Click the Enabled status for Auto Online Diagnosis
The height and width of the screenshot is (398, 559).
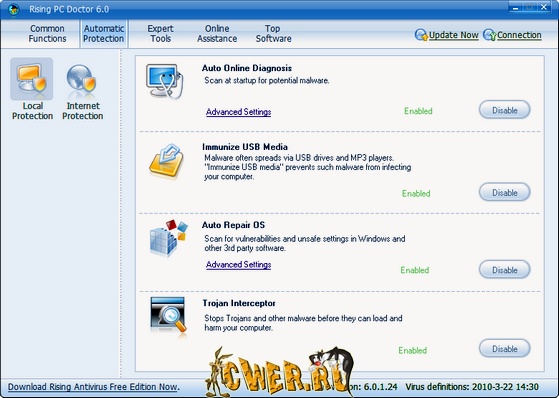point(418,111)
